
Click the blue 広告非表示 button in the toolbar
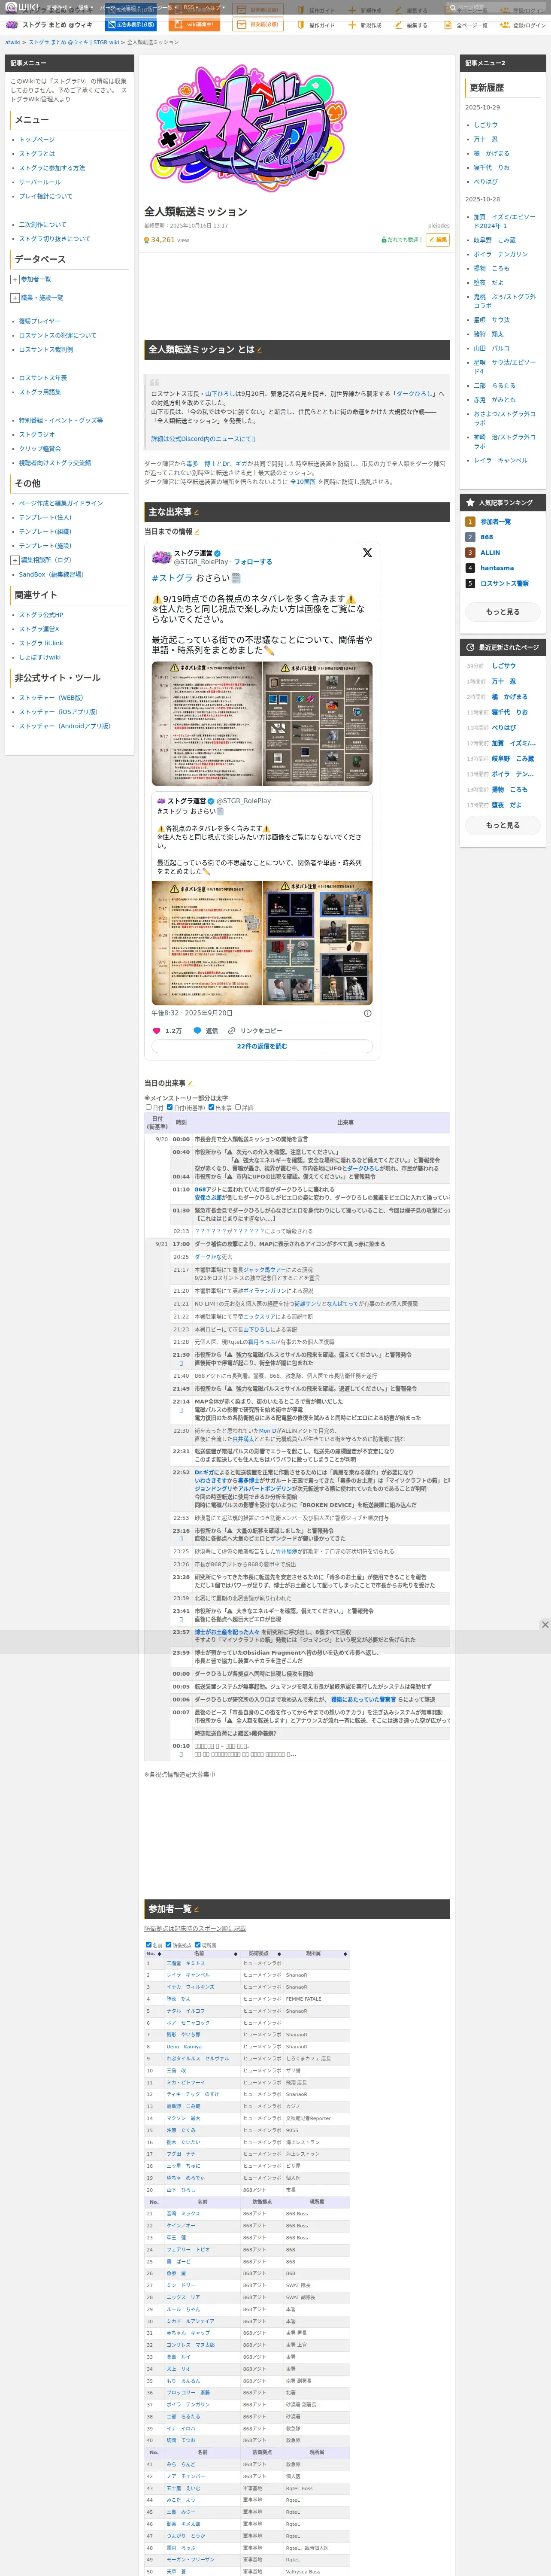point(131,25)
